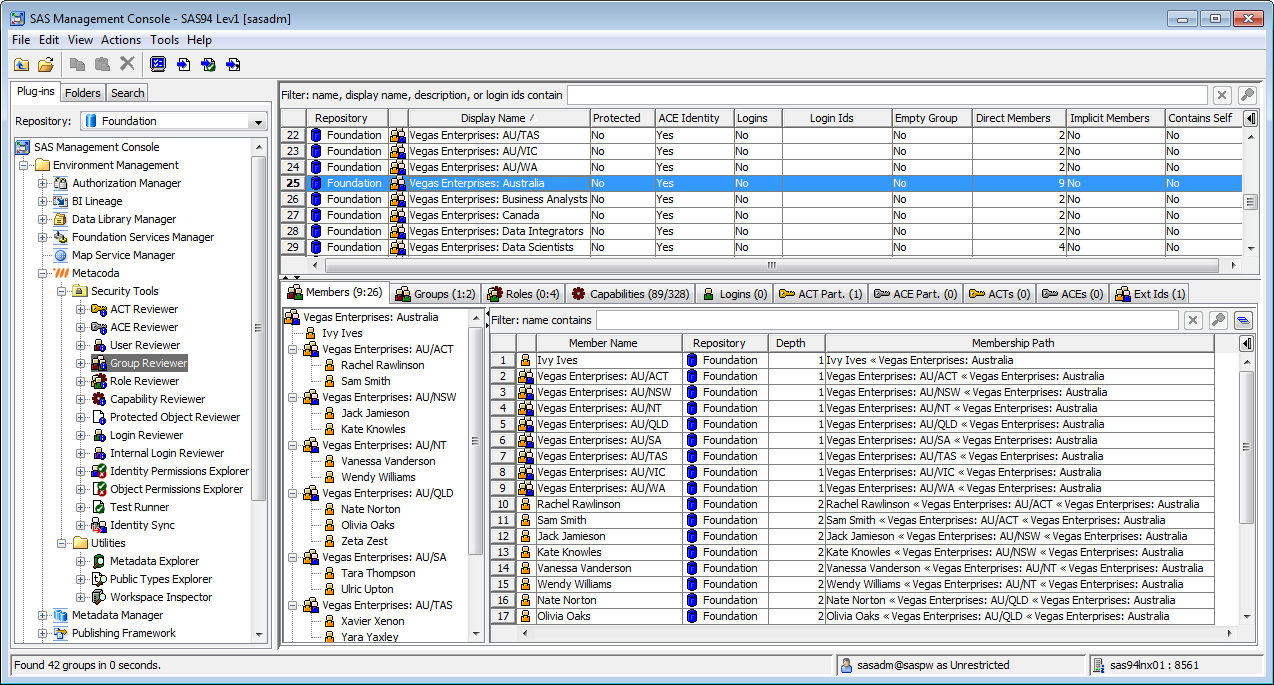Clear the top filter with the X button

(x=1221, y=95)
